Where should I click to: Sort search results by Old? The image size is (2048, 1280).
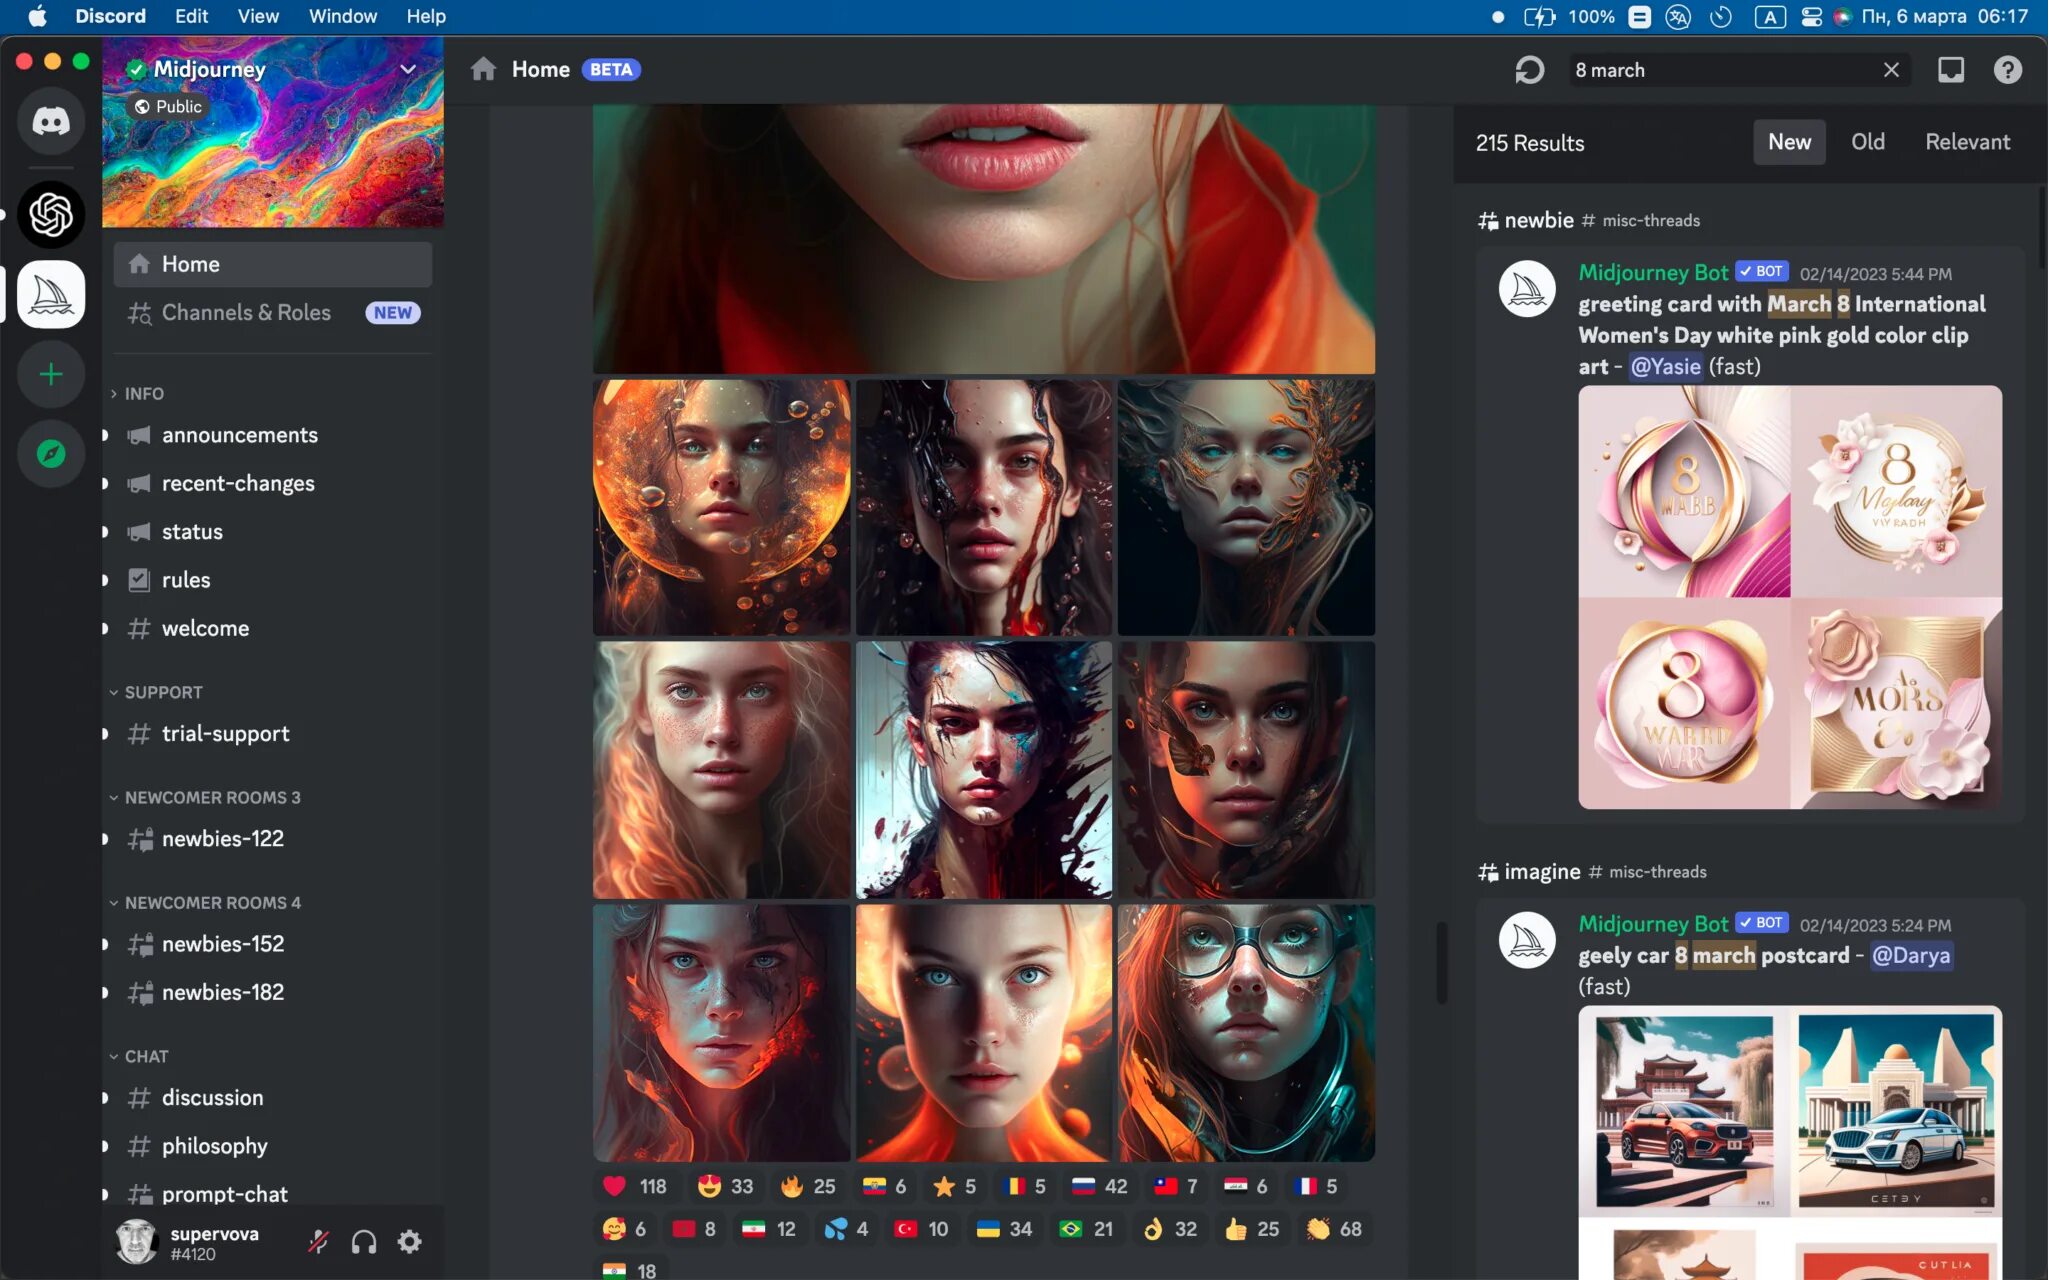coord(1867,142)
